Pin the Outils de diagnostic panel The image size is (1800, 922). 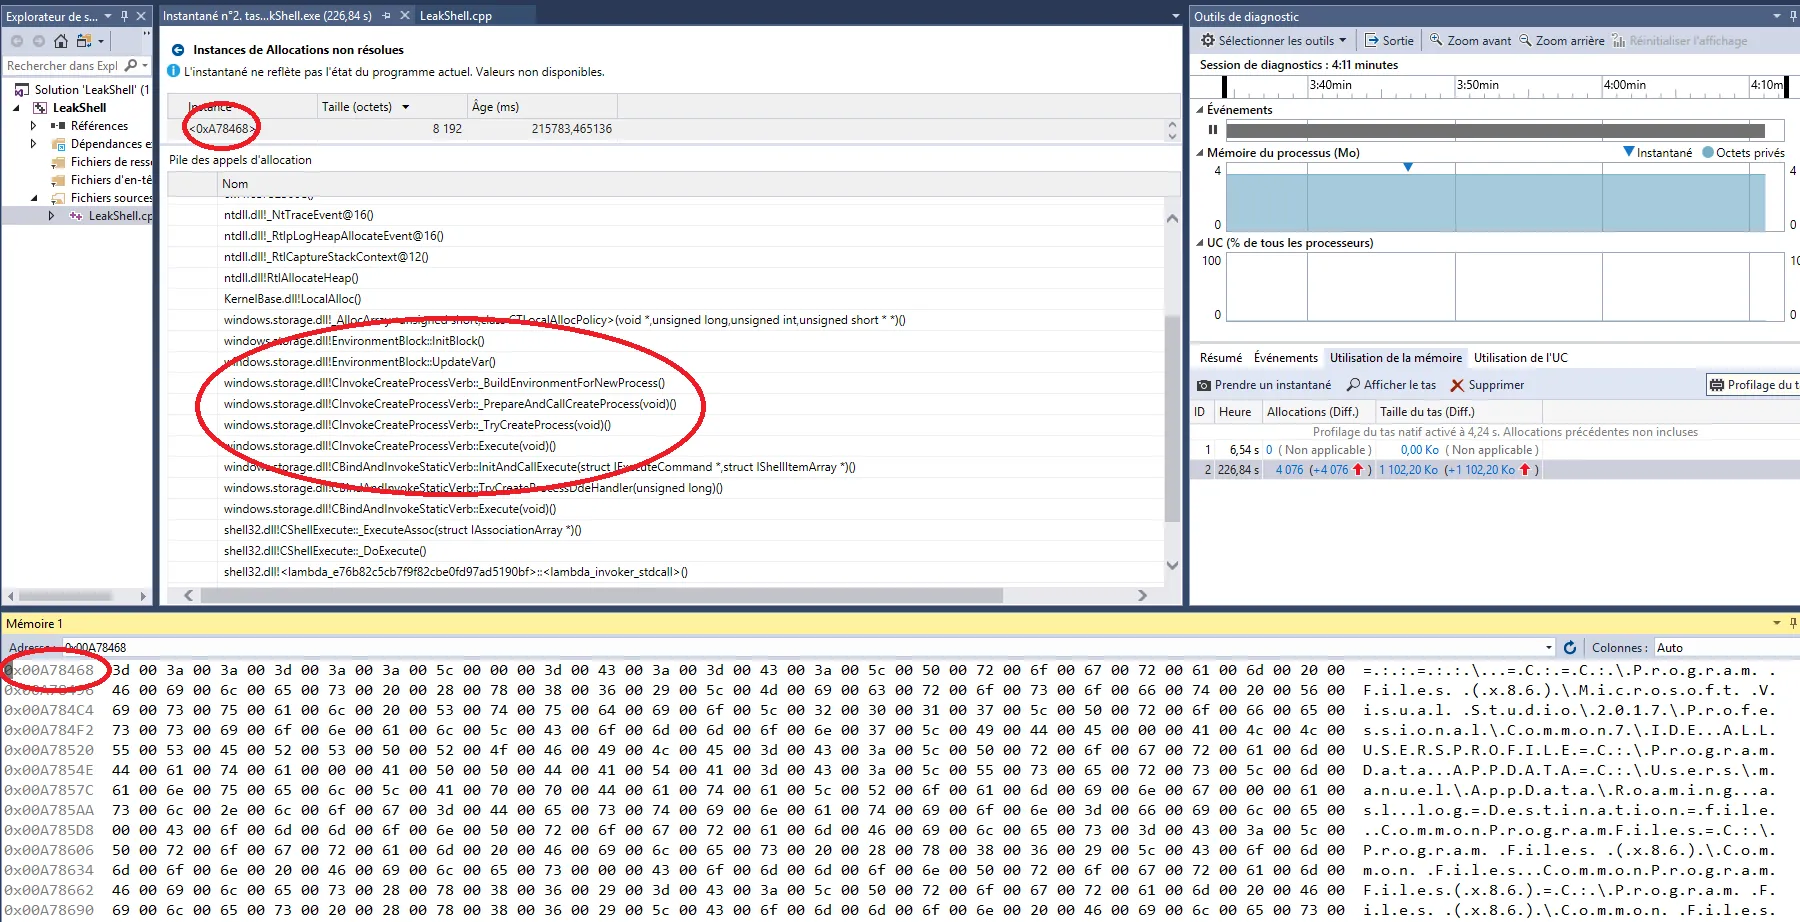pos(1793,16)
